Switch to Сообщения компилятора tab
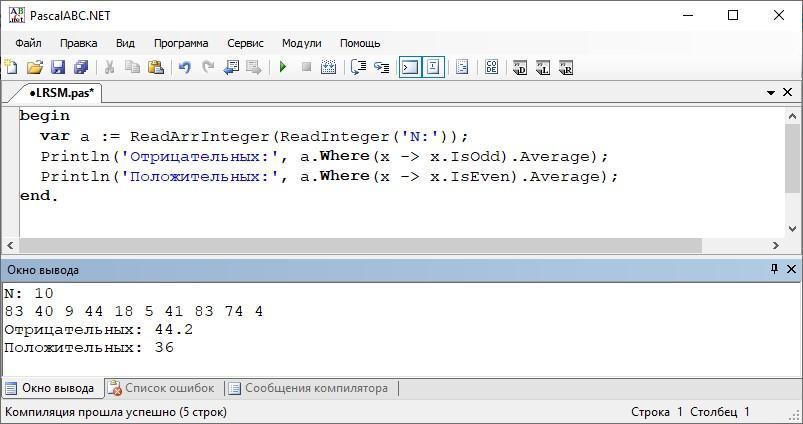The height and width of the screenshot is (424, 803). (309, 389)
